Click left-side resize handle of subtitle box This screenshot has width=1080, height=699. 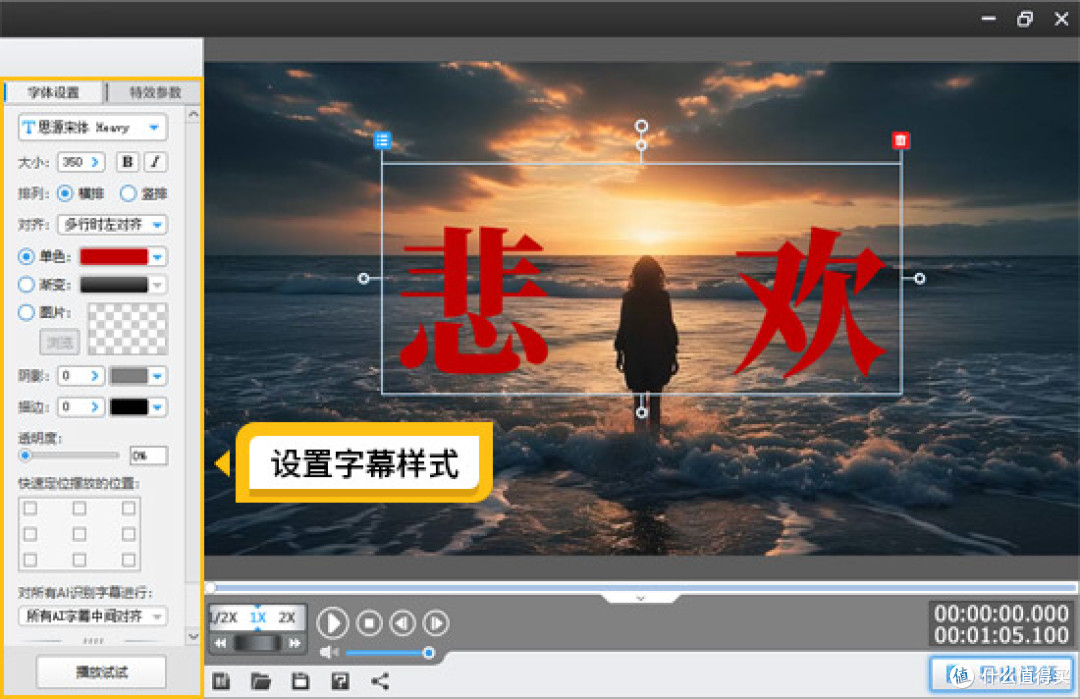click(364, 278)
